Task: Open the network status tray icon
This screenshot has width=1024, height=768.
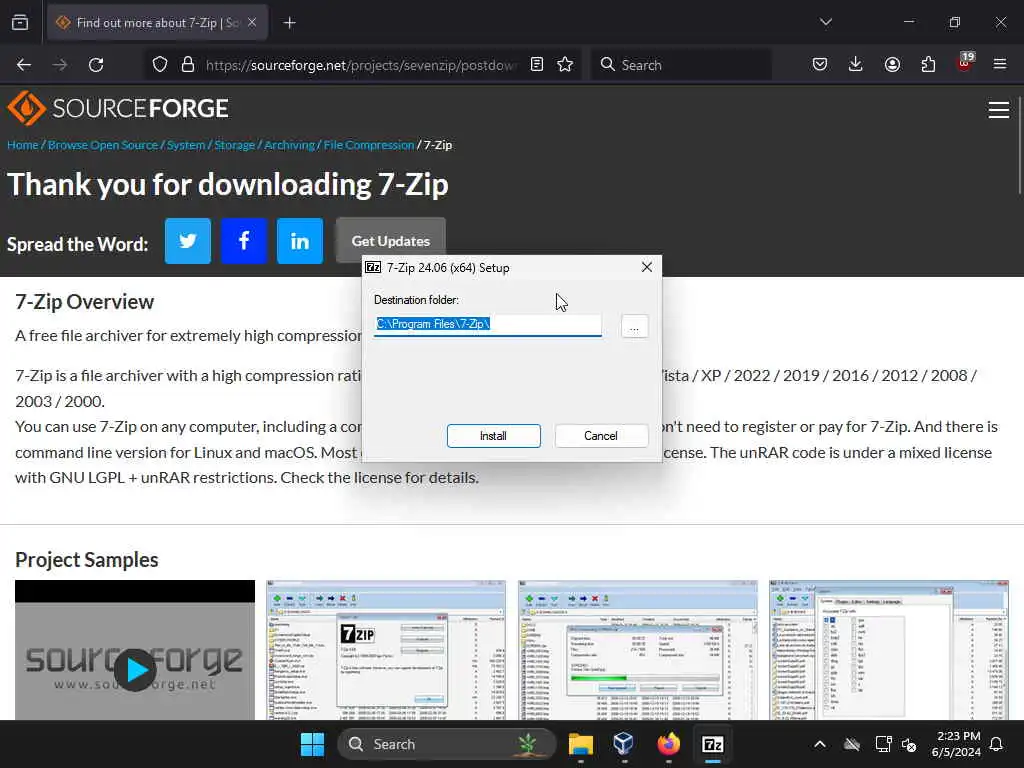Action: (883, 744)
